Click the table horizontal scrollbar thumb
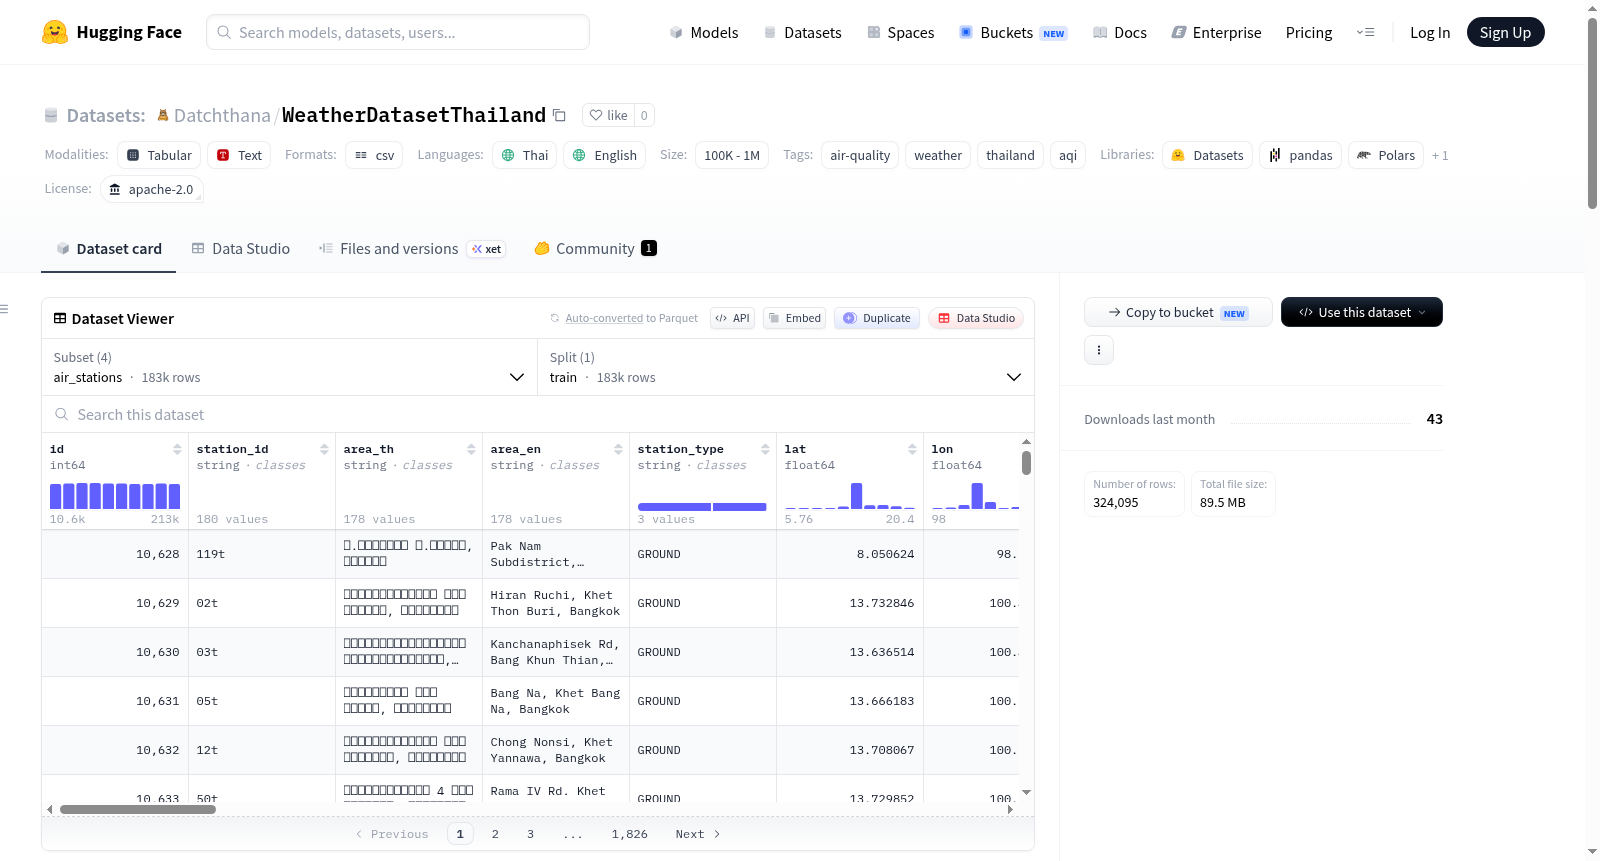 pos(138,809)
